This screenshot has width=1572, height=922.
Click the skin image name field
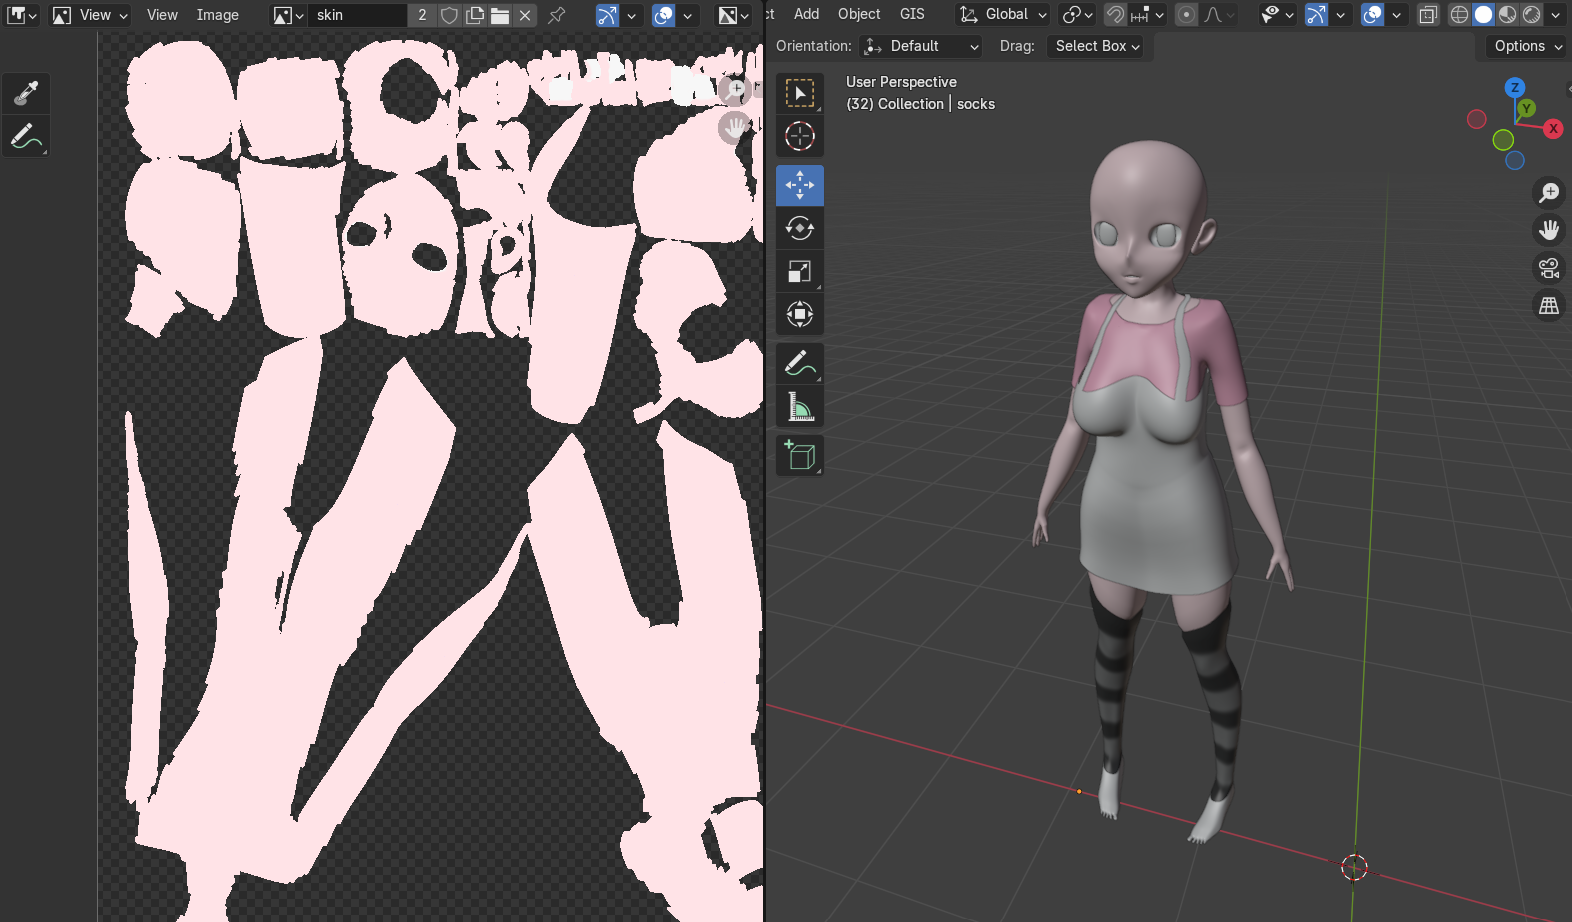(357, 15)
